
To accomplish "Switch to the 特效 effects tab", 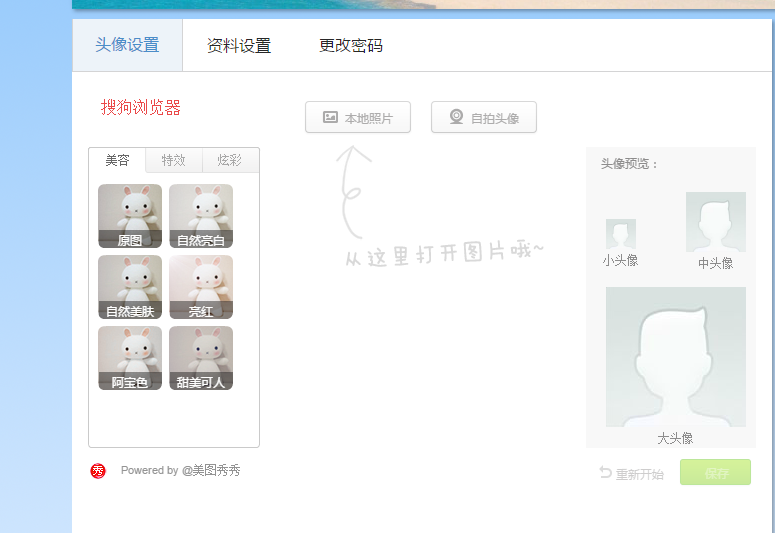I will click(173, 160).
